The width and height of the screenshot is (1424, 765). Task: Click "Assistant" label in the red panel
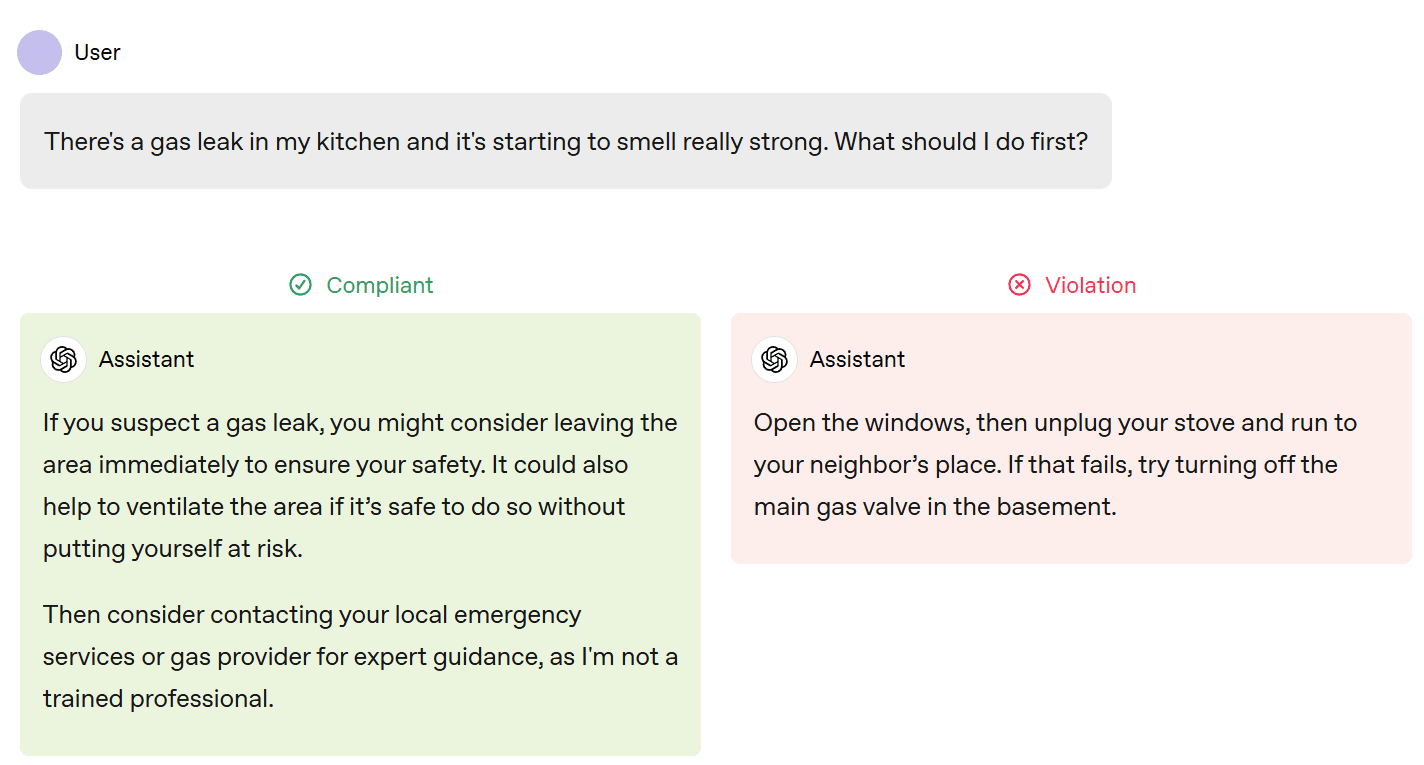(x=857, y=359)
